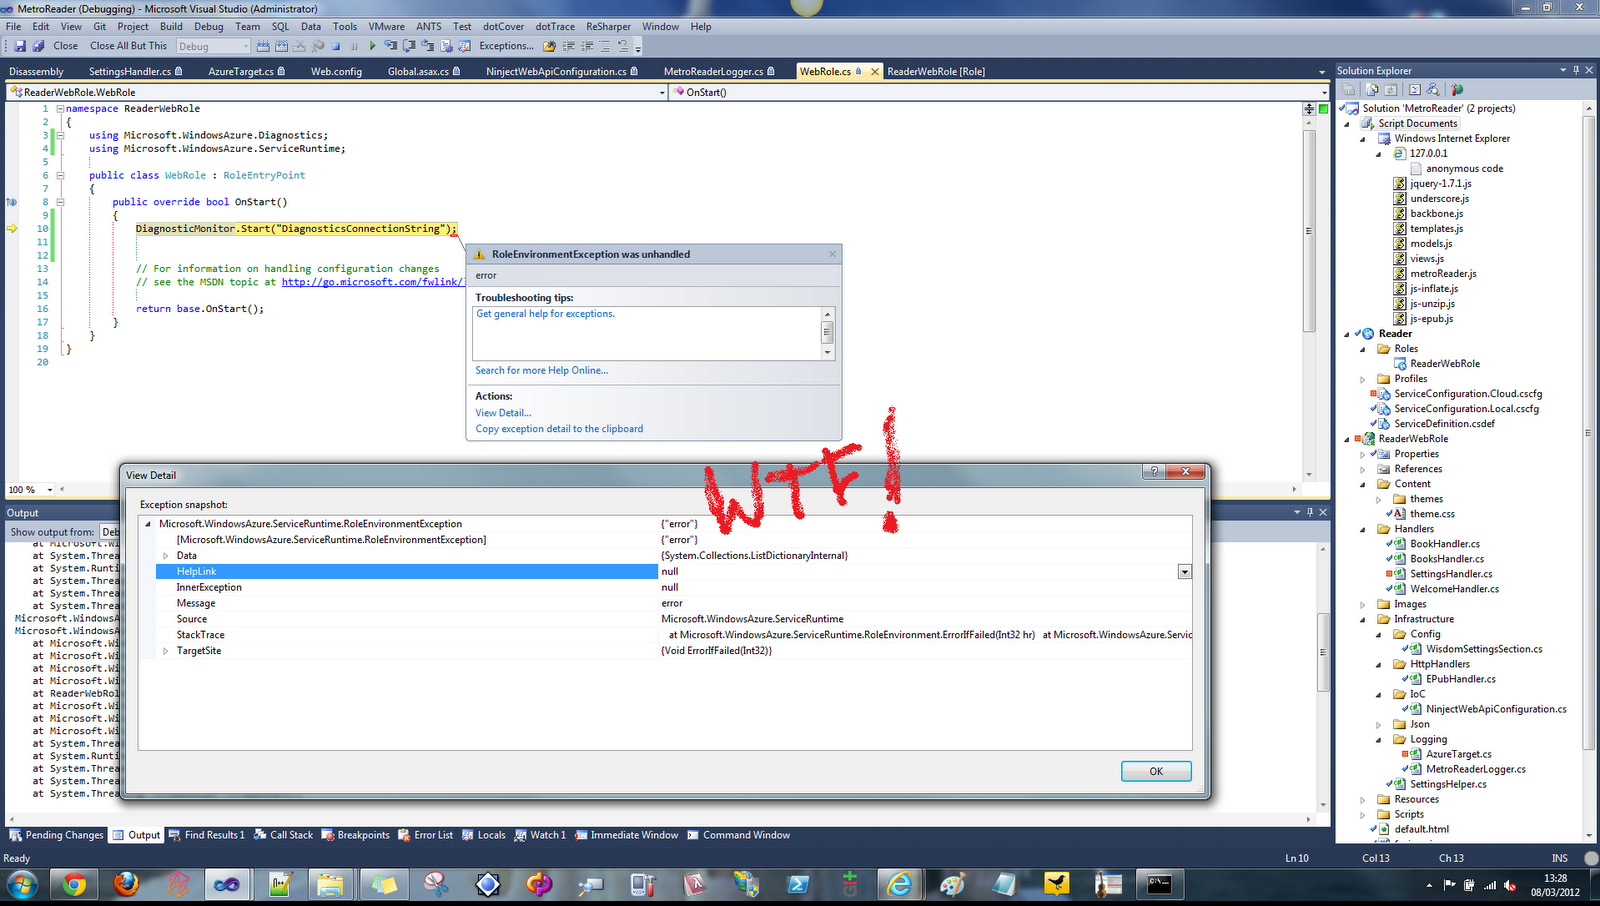Open the Call Stack tab
Viewport: 1600px width, 906px height.
click(x=283, y=835)
